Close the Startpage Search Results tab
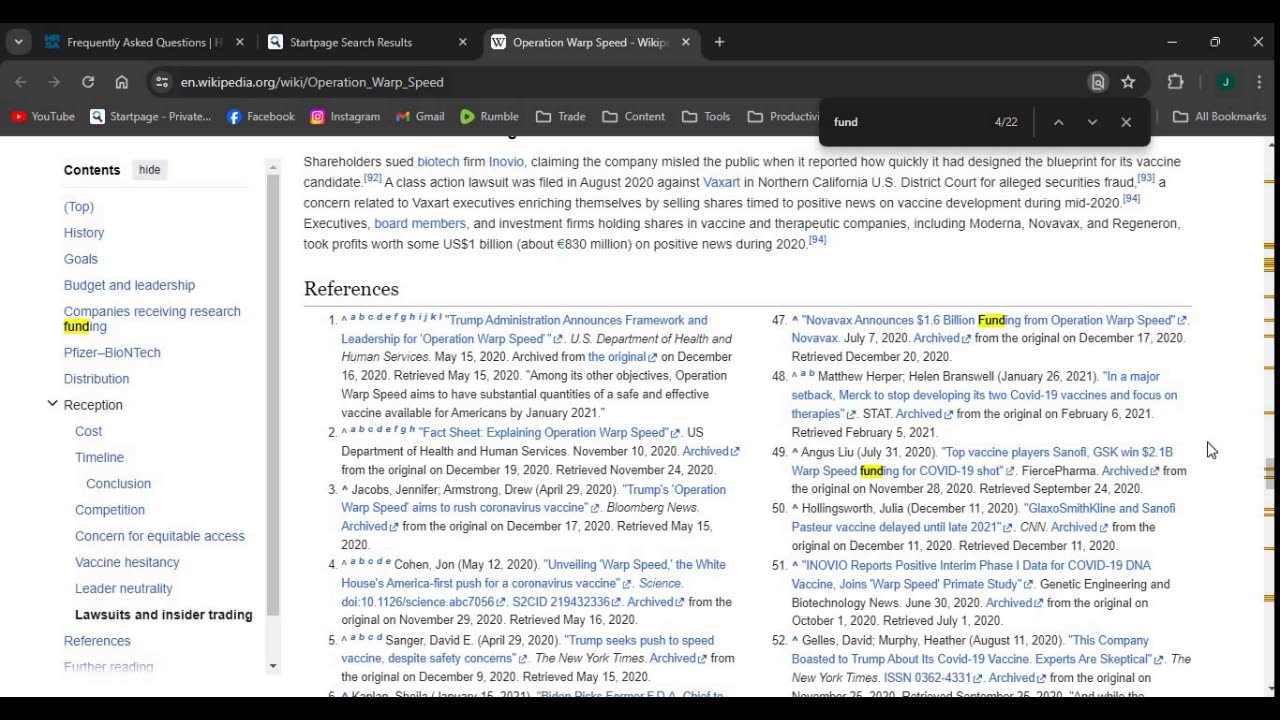Image resolution: width=1280 pixels, height=720 pixels. 462,42
